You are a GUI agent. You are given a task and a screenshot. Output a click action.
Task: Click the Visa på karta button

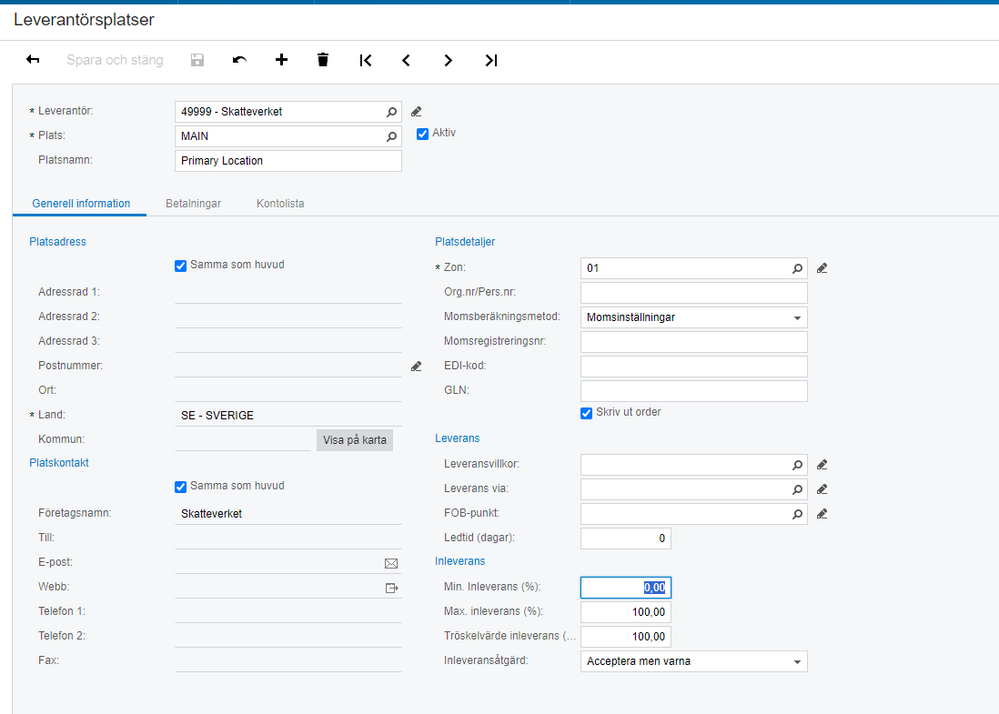(x=354, y=440)
